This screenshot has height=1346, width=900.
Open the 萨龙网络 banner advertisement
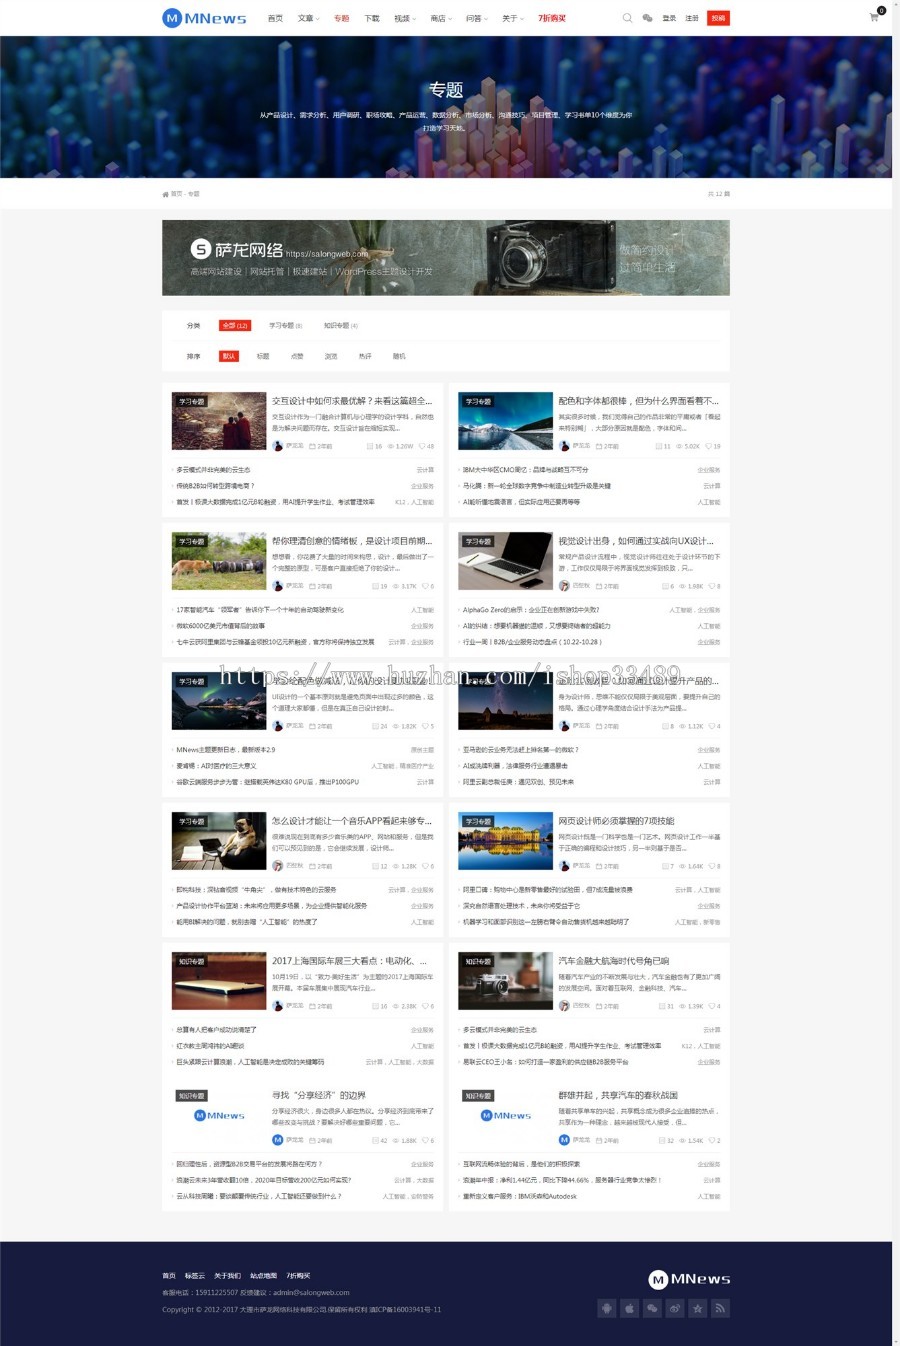(x=446, y=258)
